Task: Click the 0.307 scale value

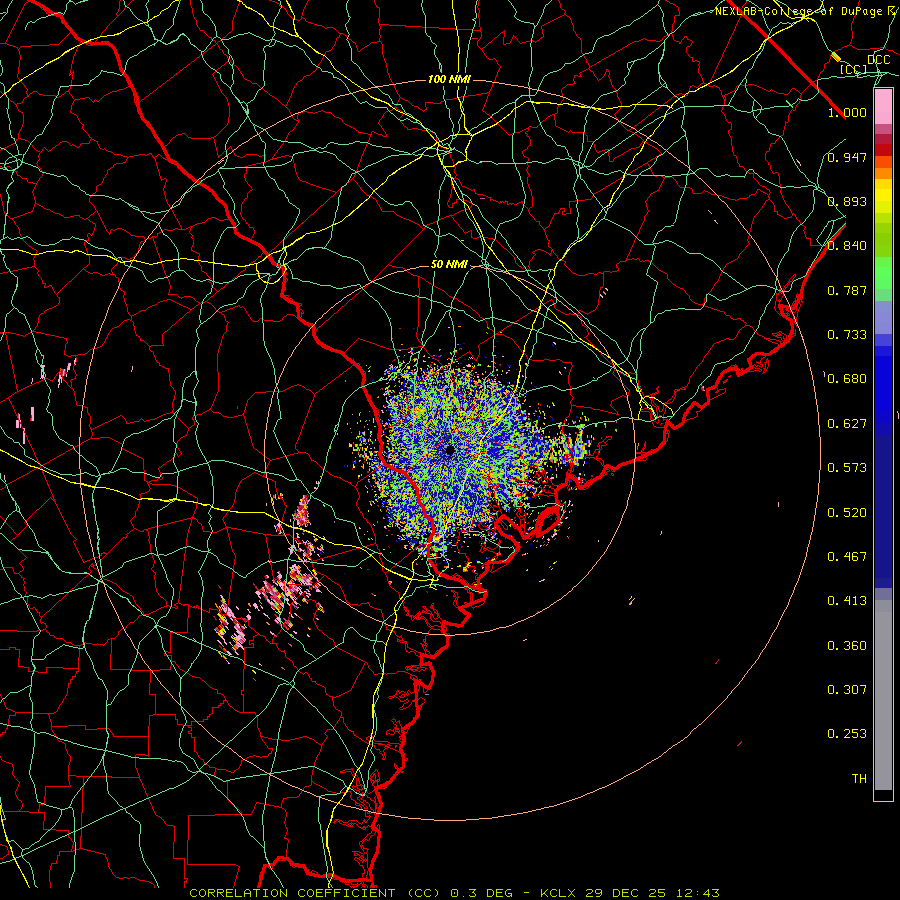Action: coord(847,689)
